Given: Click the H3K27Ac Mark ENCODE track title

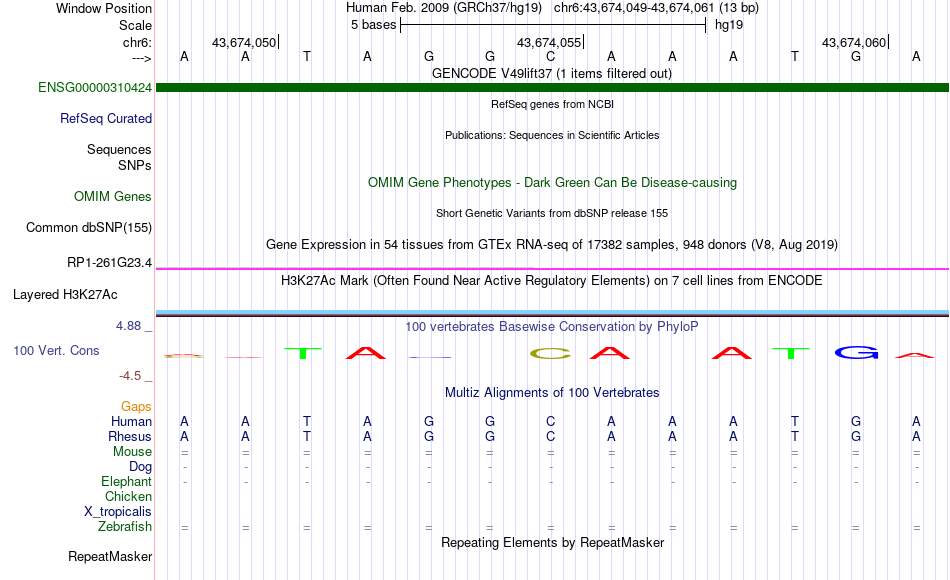Looking at the screenshot, I should [552, 281].
